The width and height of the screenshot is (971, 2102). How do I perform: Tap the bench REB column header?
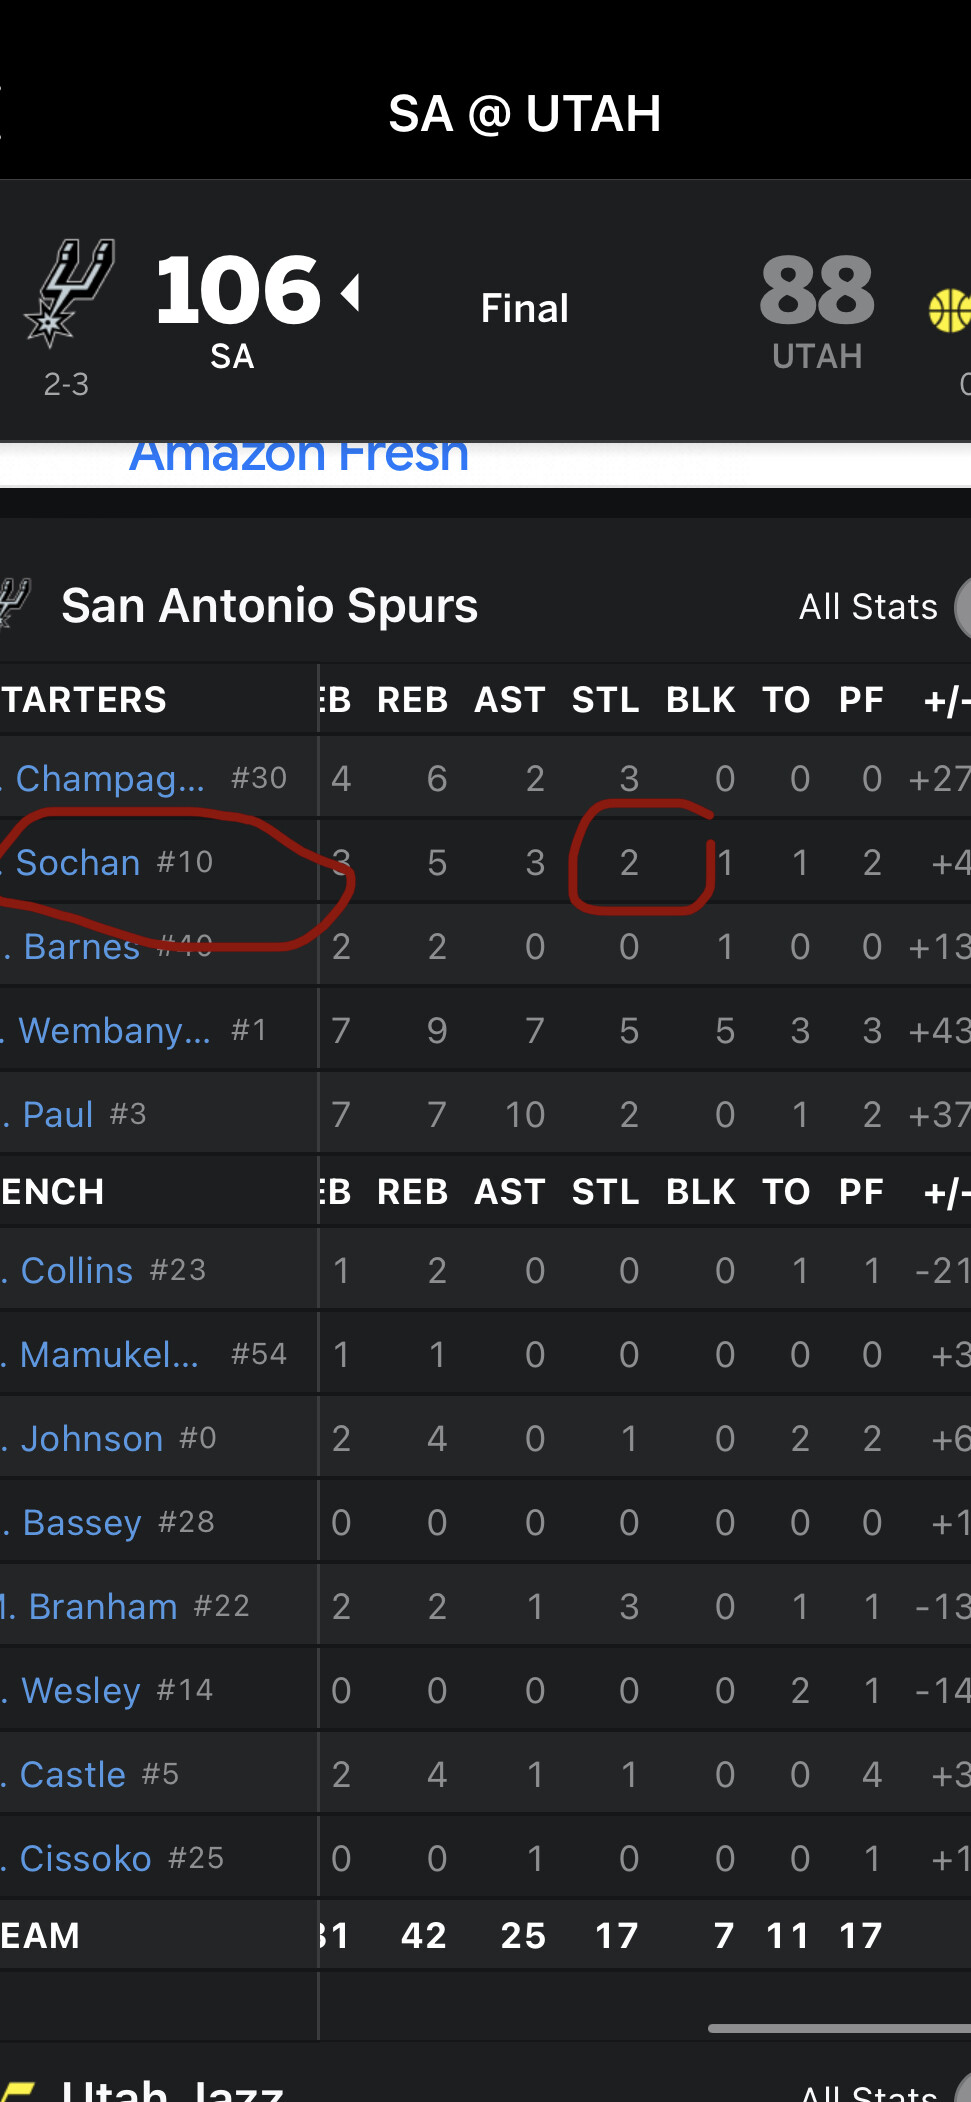pyautogui.click(x=412, y=1192)
